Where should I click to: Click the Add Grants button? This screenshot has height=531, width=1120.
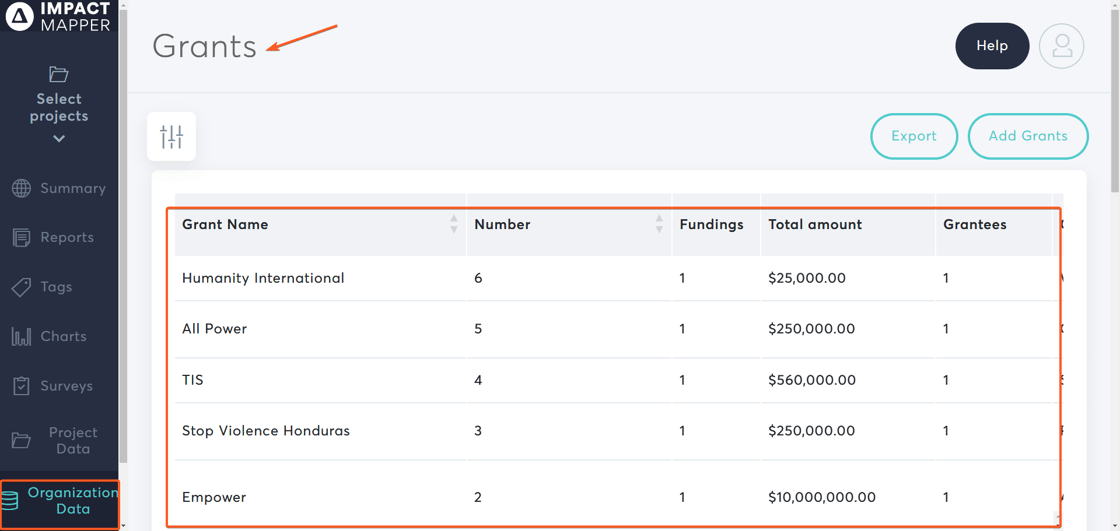click(x=1027, y=136)
